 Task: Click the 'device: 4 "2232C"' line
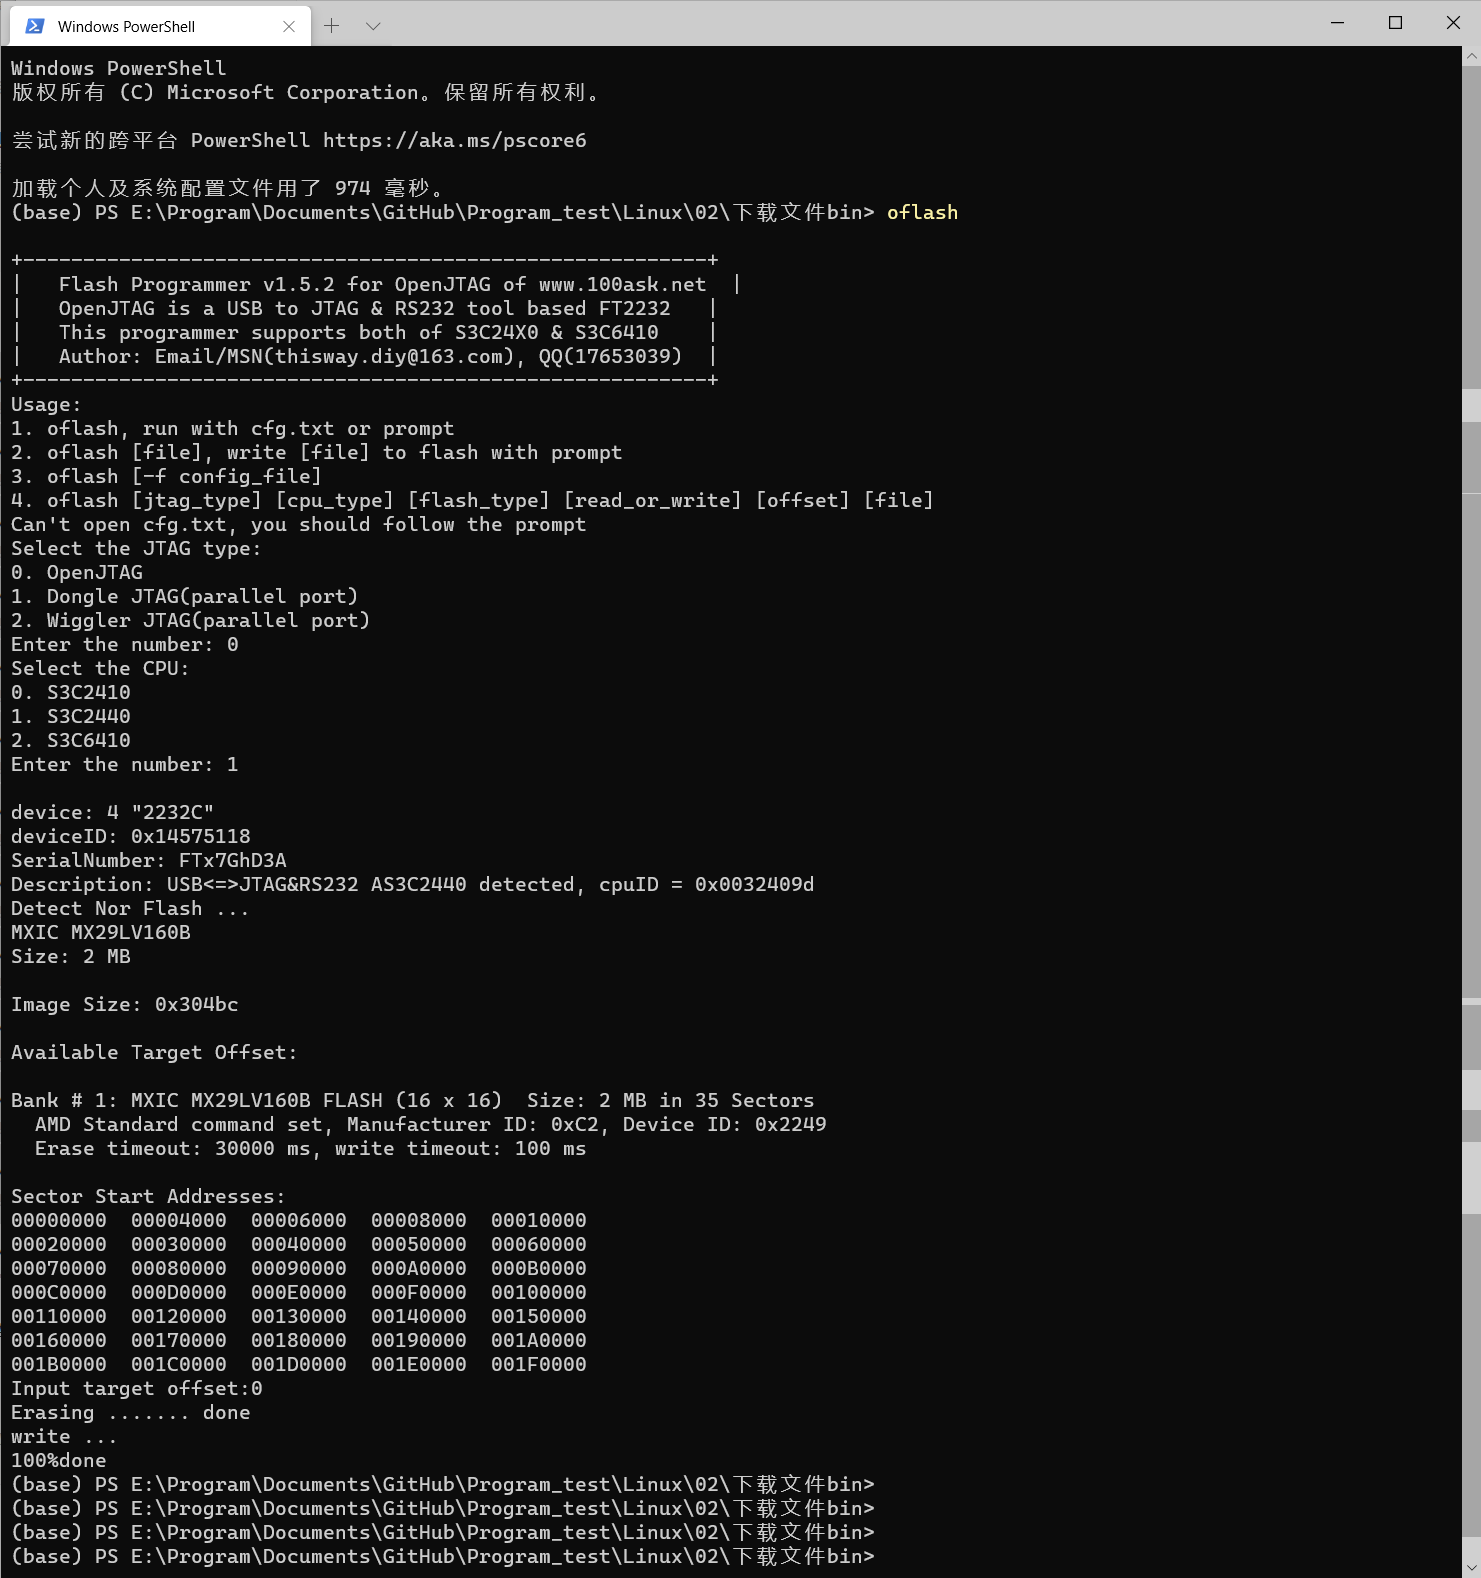tap(113, 813)
